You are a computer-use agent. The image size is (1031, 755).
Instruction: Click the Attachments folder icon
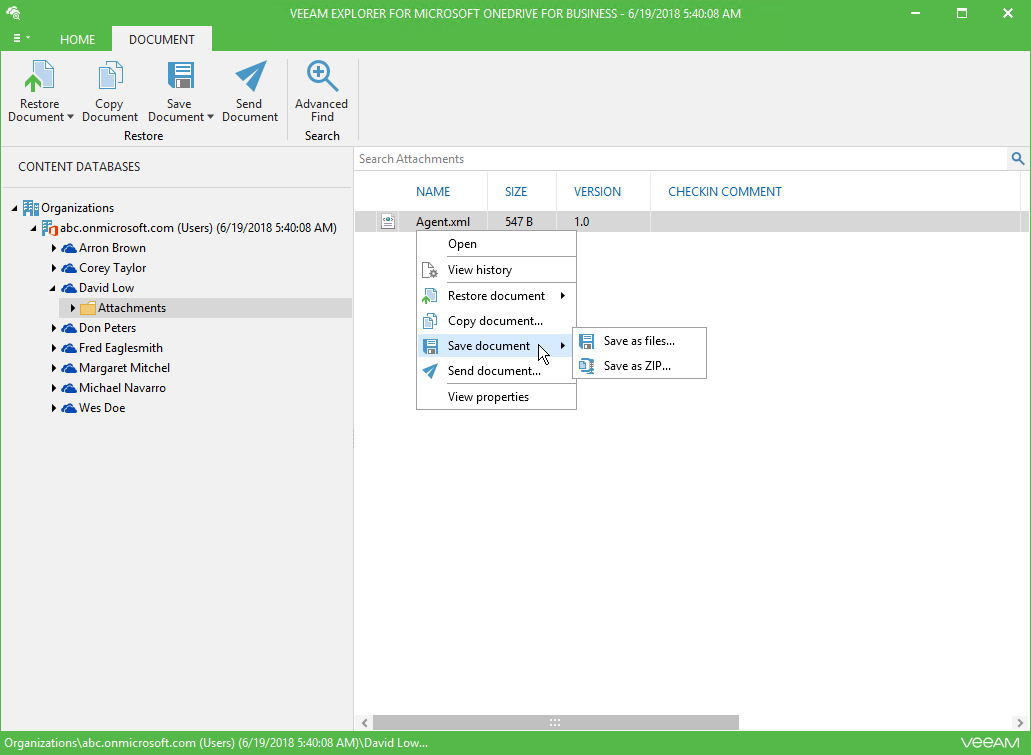coord(87,308)
